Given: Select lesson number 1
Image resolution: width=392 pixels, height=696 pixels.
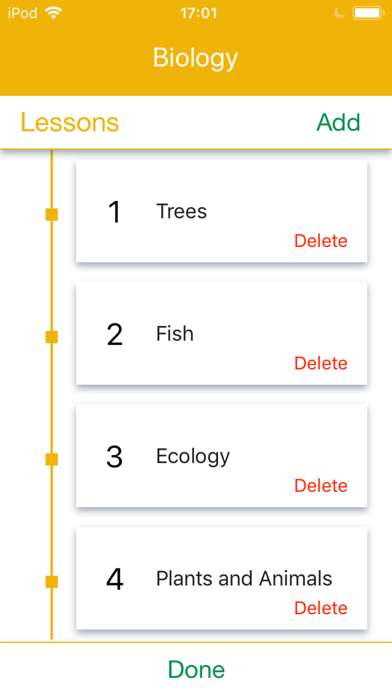Looking at the screenshot, I should 115,212.
